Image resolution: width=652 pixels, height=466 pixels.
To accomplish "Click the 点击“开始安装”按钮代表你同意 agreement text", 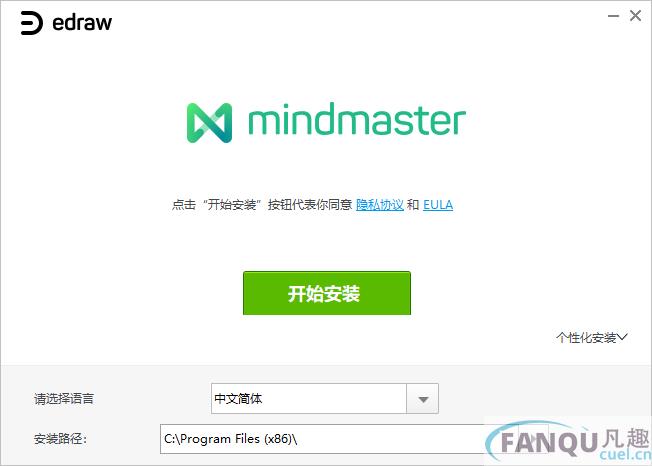I will pos(262,205).
